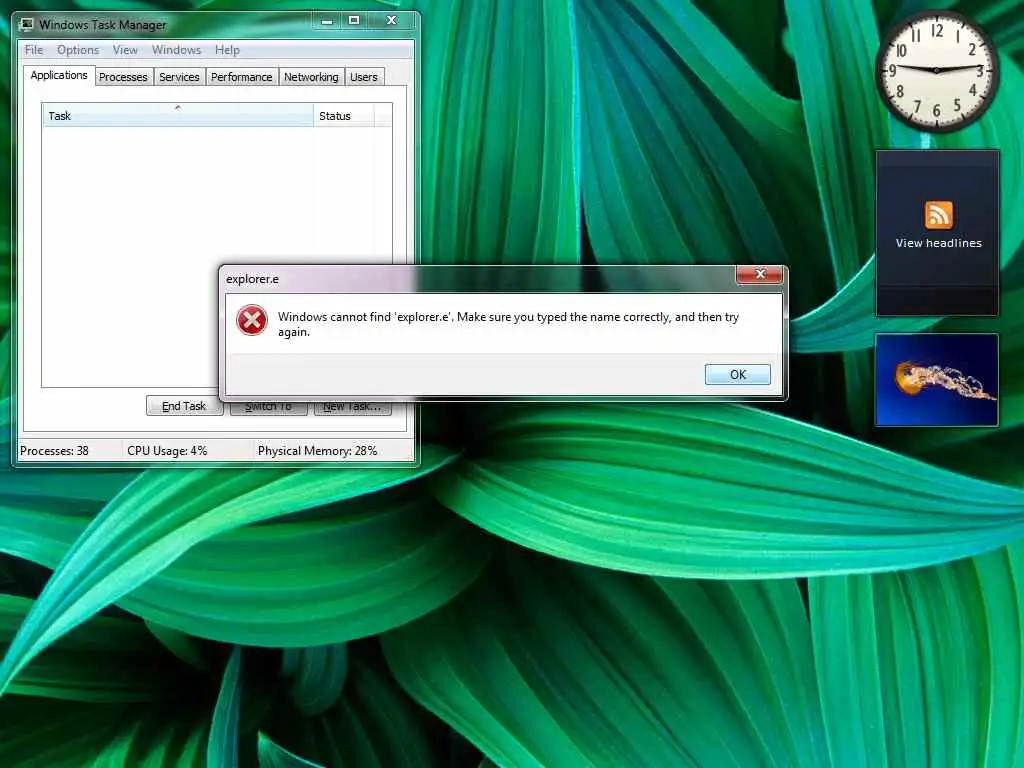Click the End Task button

(x=184, y=406)
